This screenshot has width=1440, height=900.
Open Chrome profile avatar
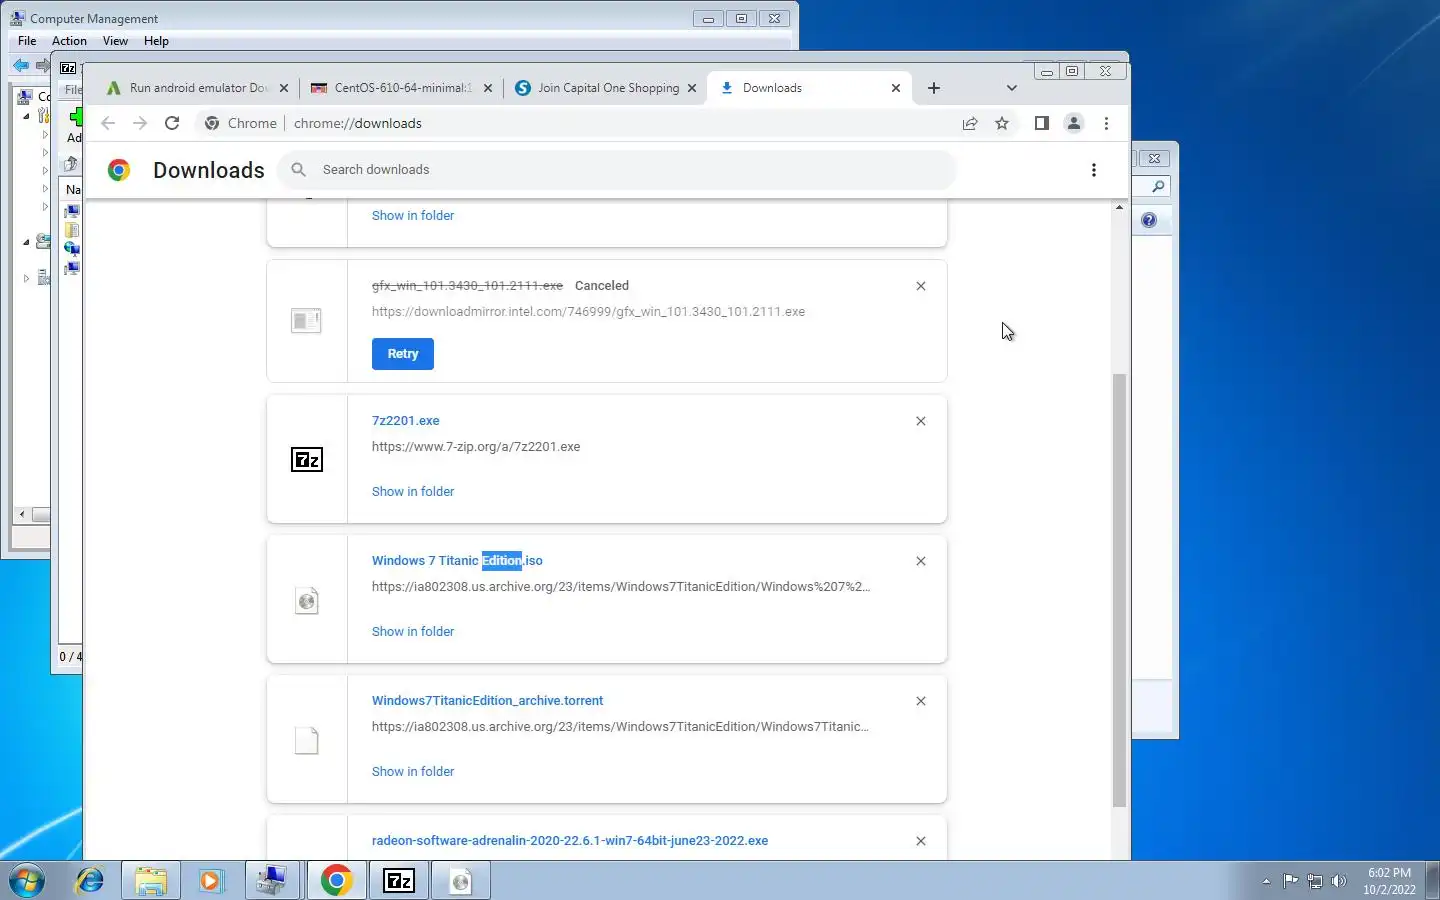[x=1074, y=123]
